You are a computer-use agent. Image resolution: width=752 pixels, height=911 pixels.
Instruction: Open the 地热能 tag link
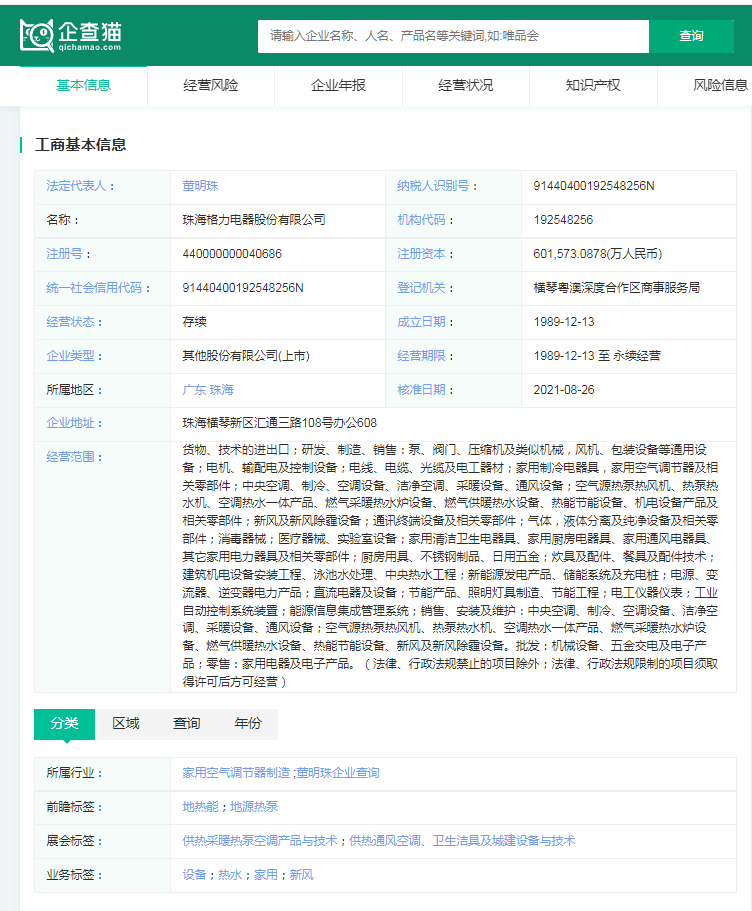pos(200,806)
